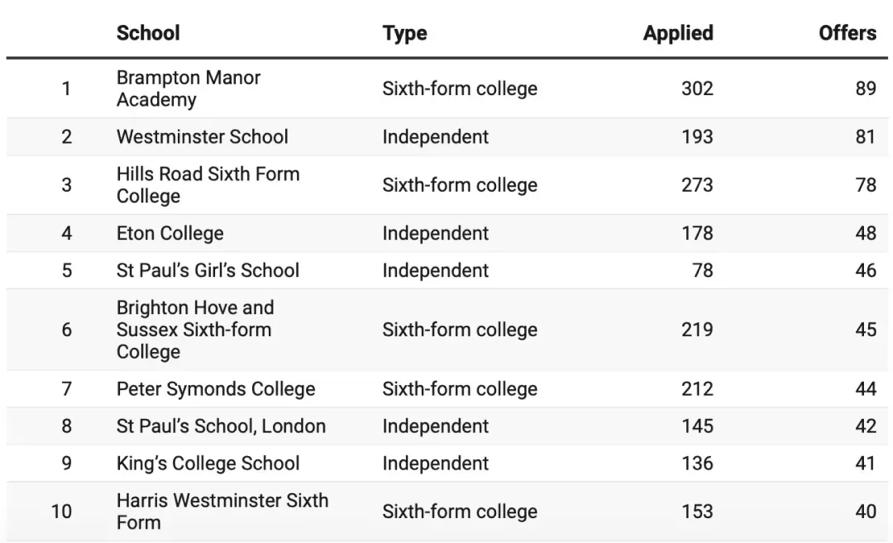Select King's College School name
This screenshot has width=893, height=543.
click(x=208, y=463)
